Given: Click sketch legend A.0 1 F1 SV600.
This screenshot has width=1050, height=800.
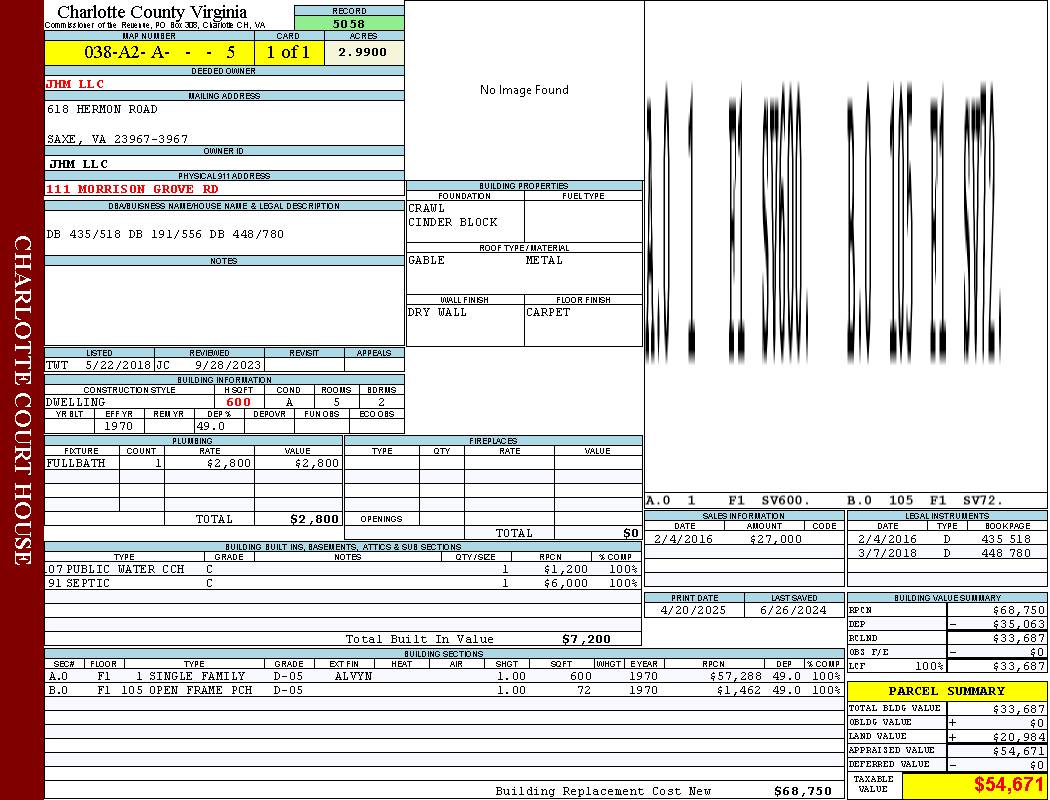Looking at the screenshot, I should pyautogui.click(x=728, y=500).
